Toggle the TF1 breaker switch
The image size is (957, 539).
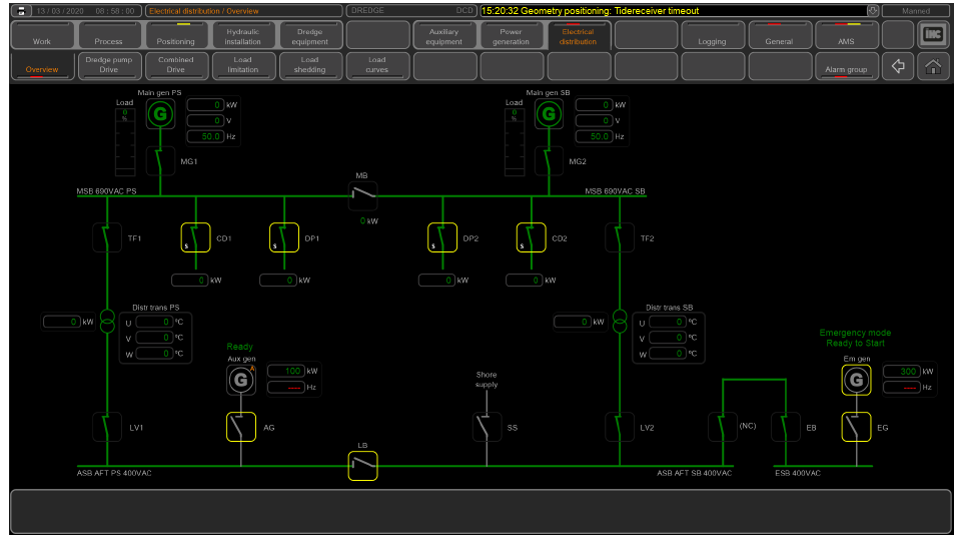tap(107, 237)
